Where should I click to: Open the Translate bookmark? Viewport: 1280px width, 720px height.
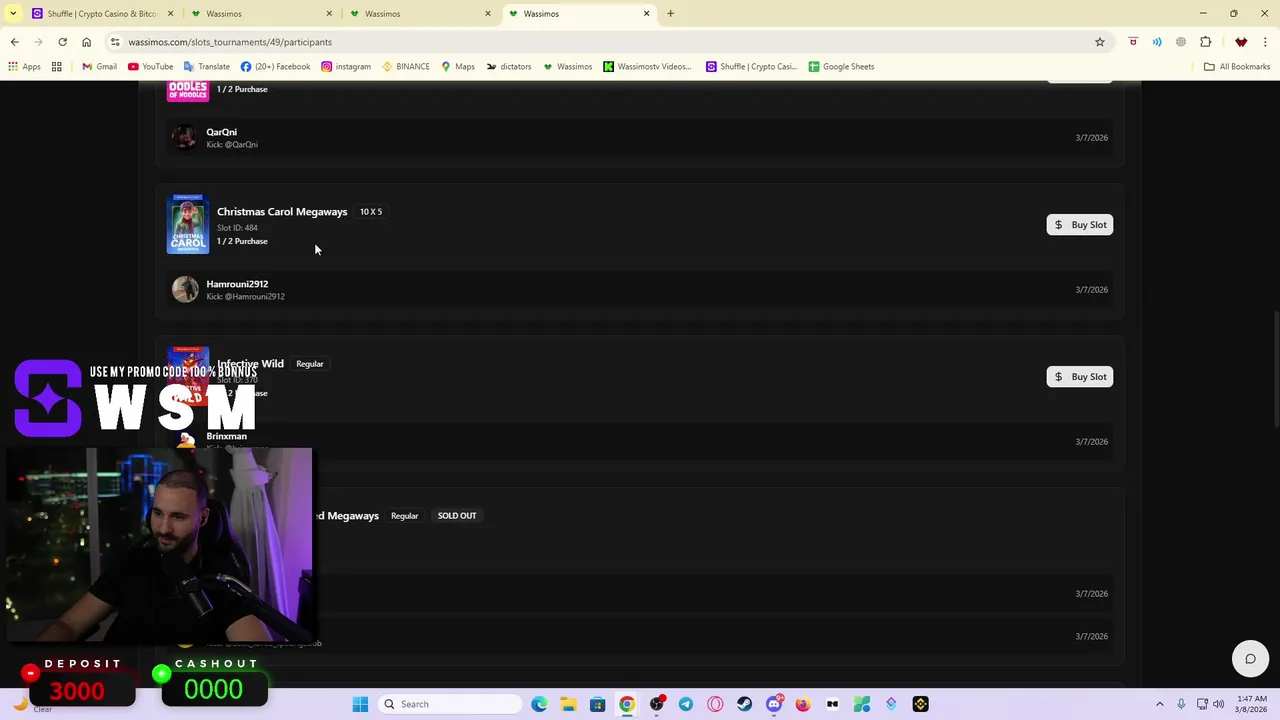click(206, 67)
